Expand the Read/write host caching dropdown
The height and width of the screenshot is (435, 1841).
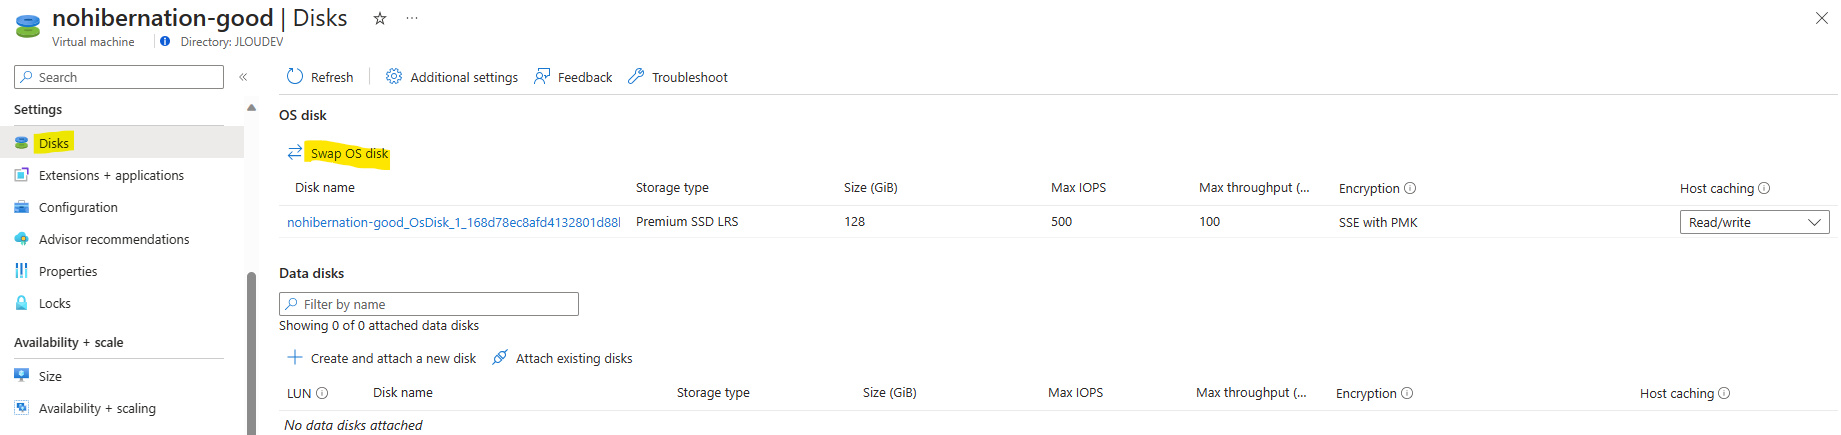(x=1754, y=222)
